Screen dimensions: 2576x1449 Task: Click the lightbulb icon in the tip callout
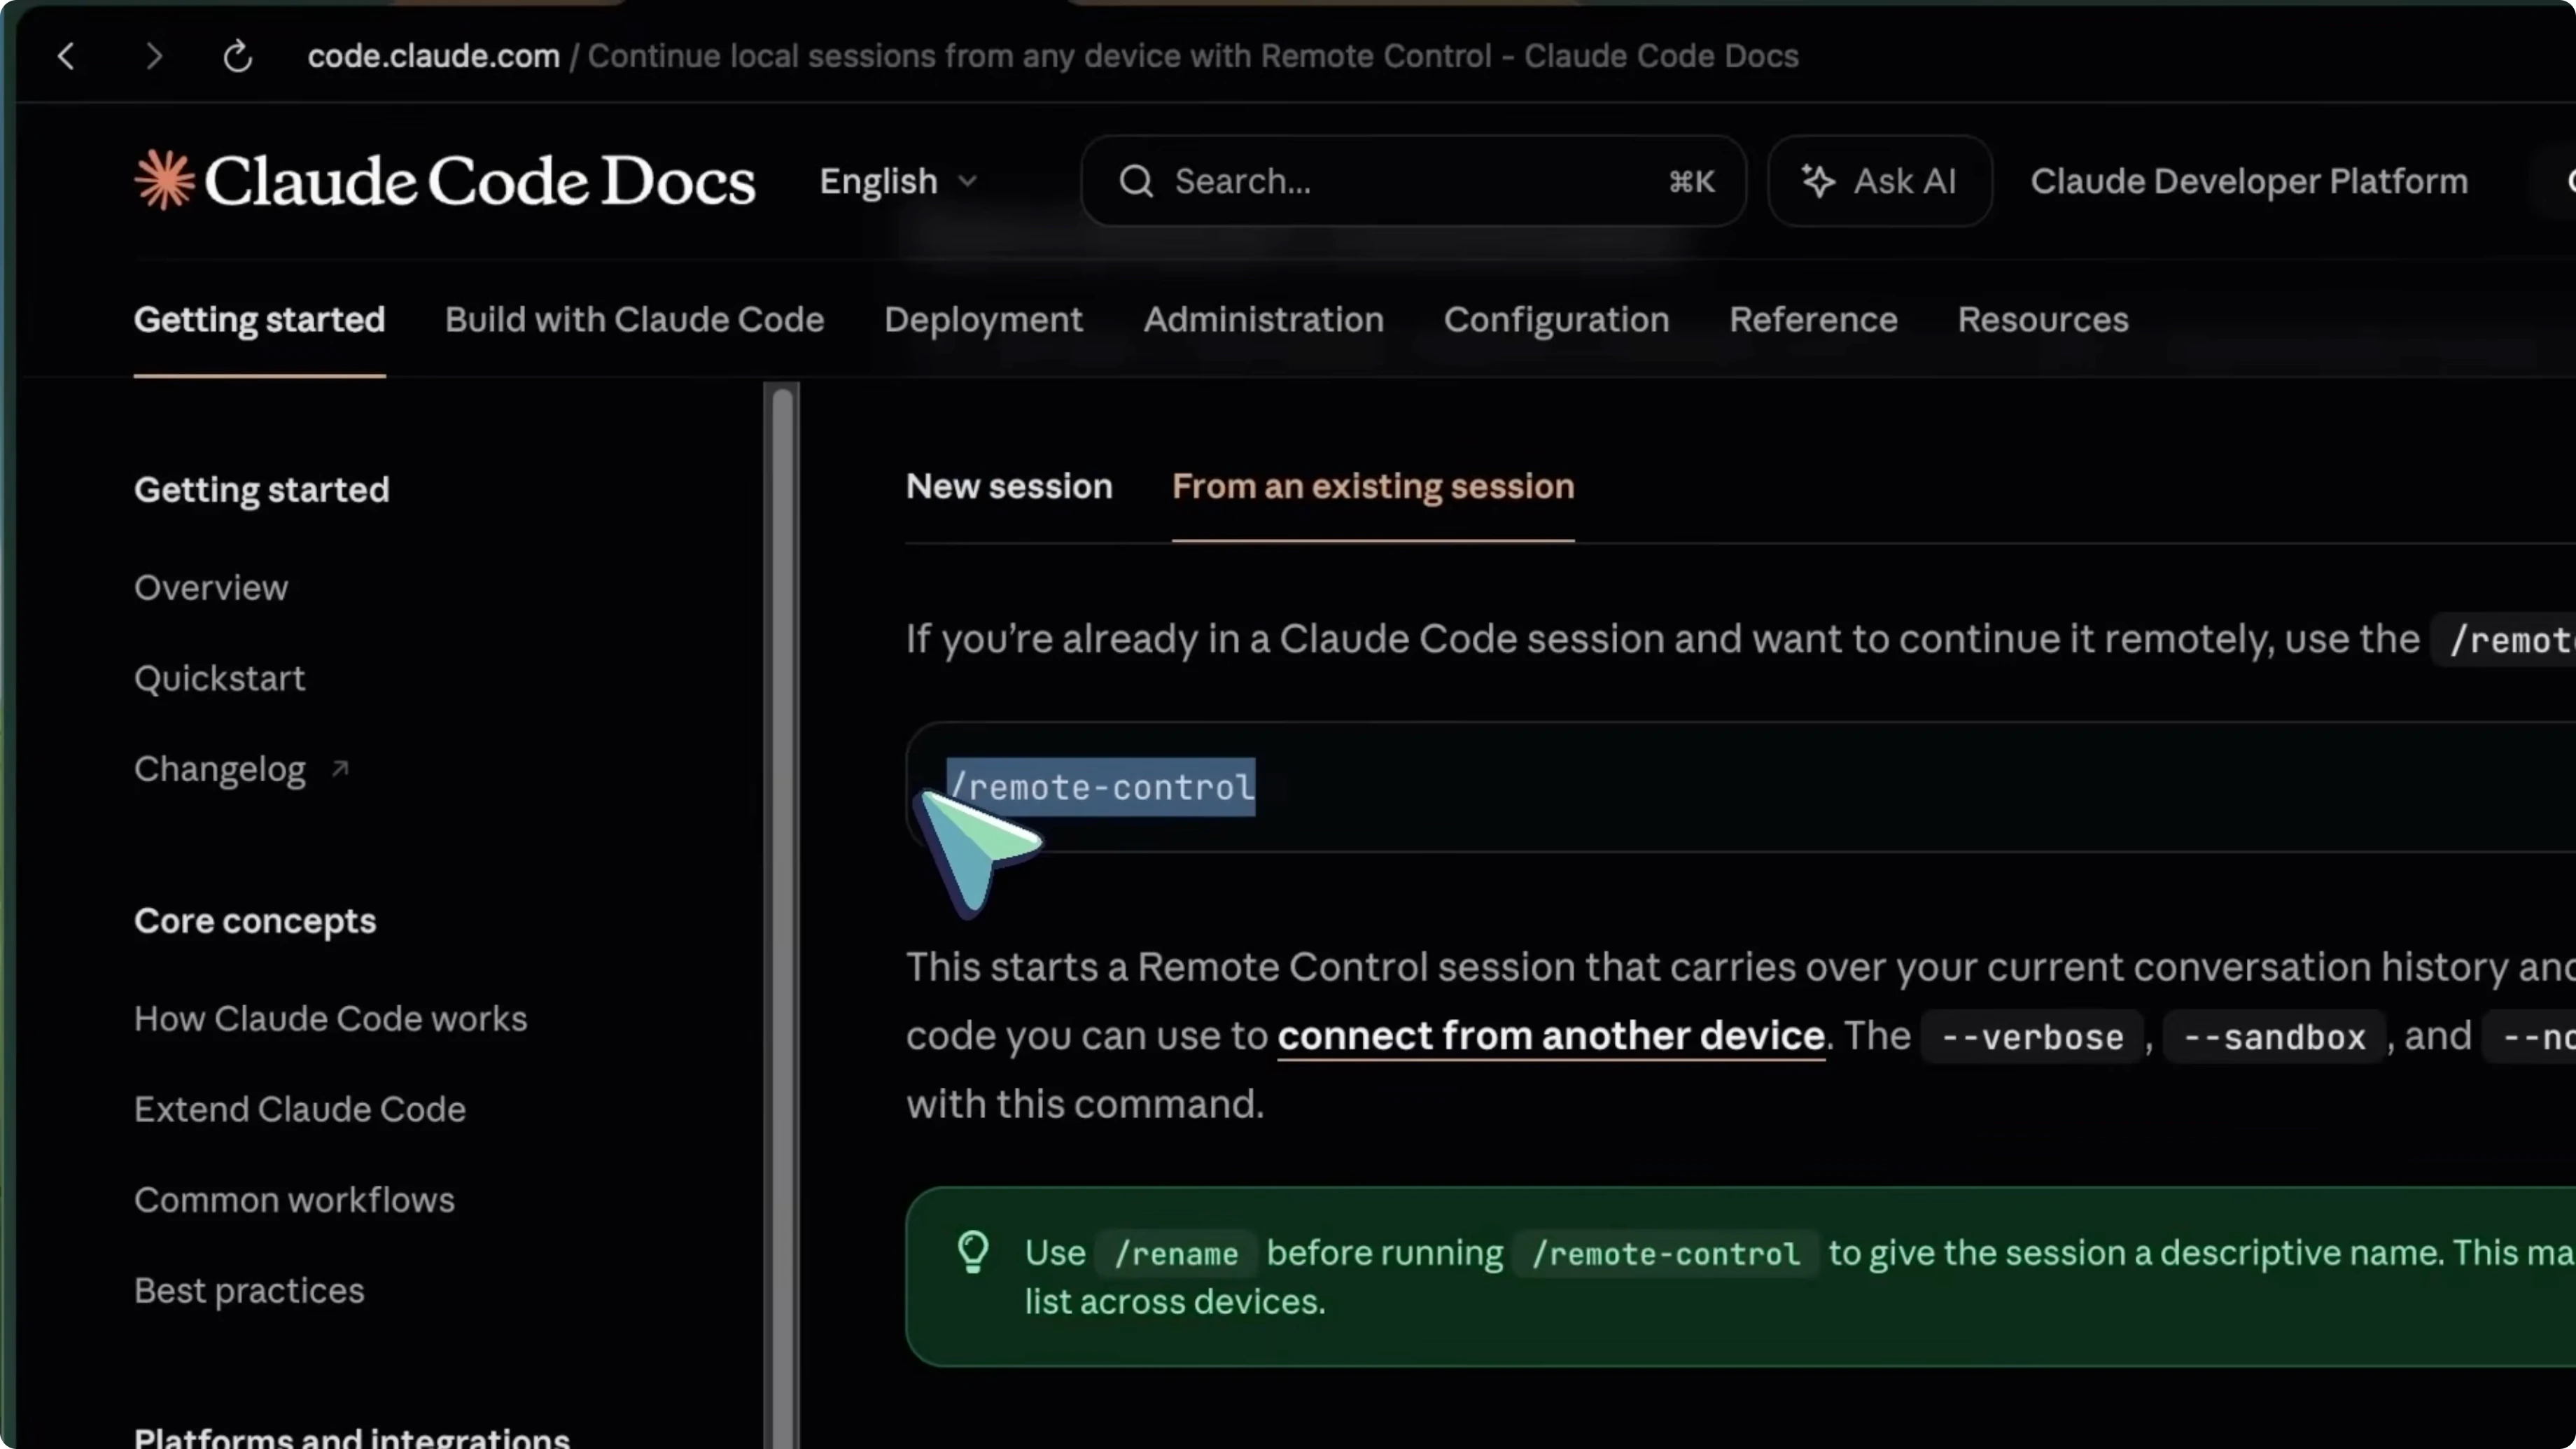(x=972, y=1251)
